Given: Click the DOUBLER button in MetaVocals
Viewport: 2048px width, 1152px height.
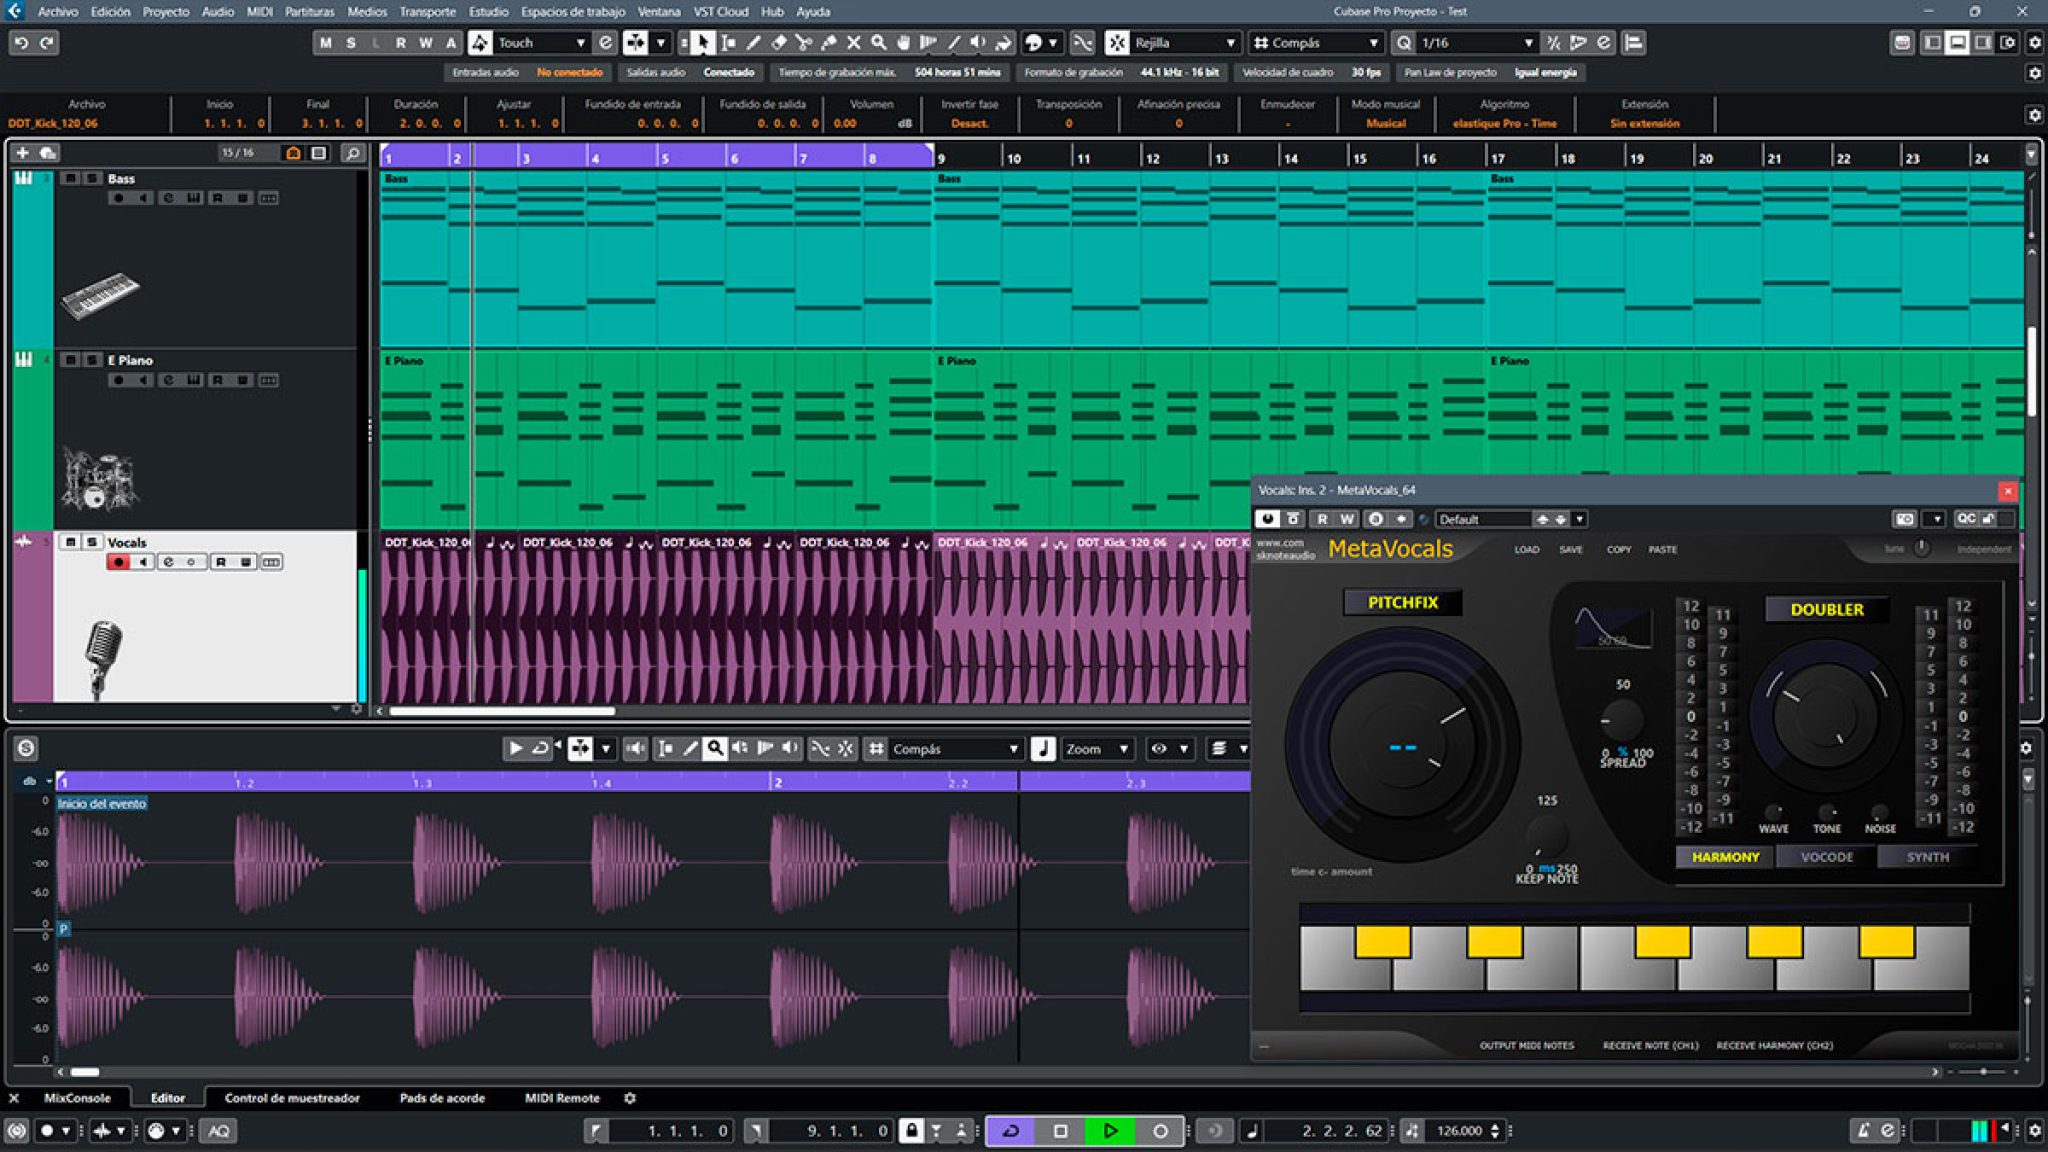Looking at the screenshot, I should 1826,609.
